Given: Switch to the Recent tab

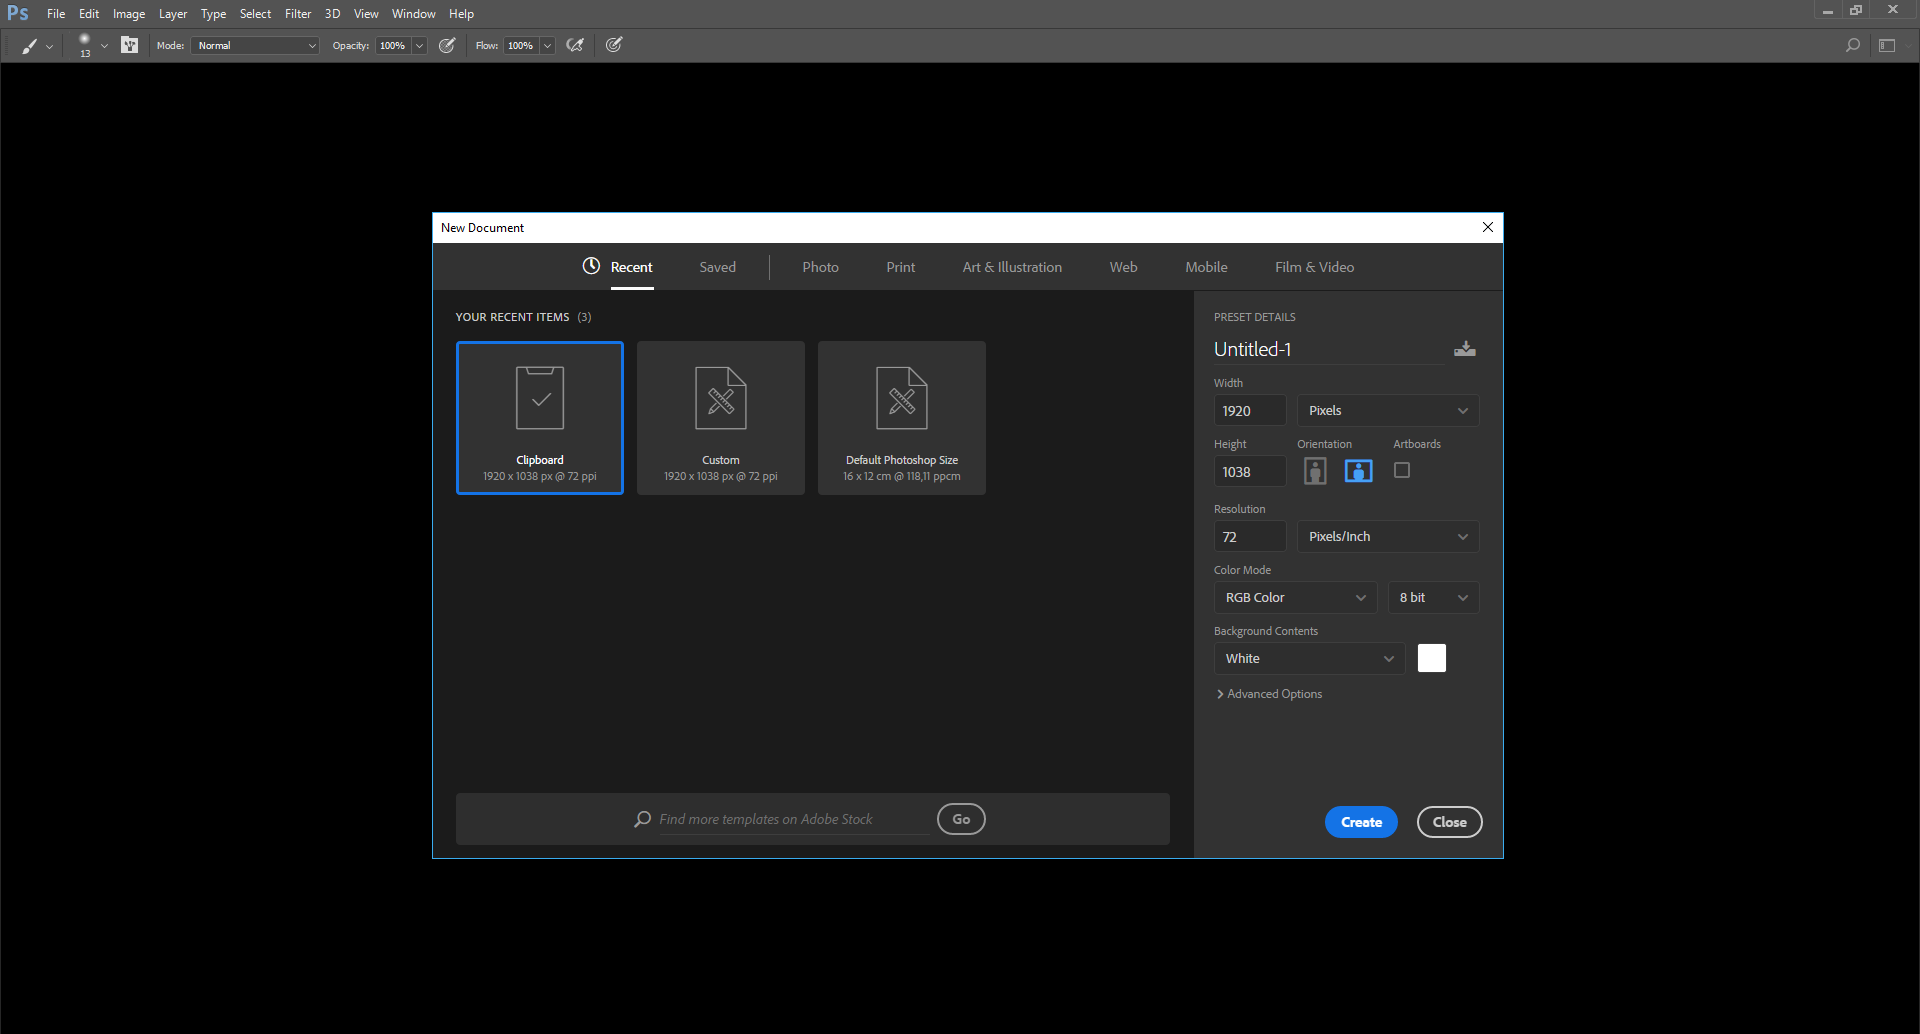Looking at the screenshot, I should [x=631, y=267].
